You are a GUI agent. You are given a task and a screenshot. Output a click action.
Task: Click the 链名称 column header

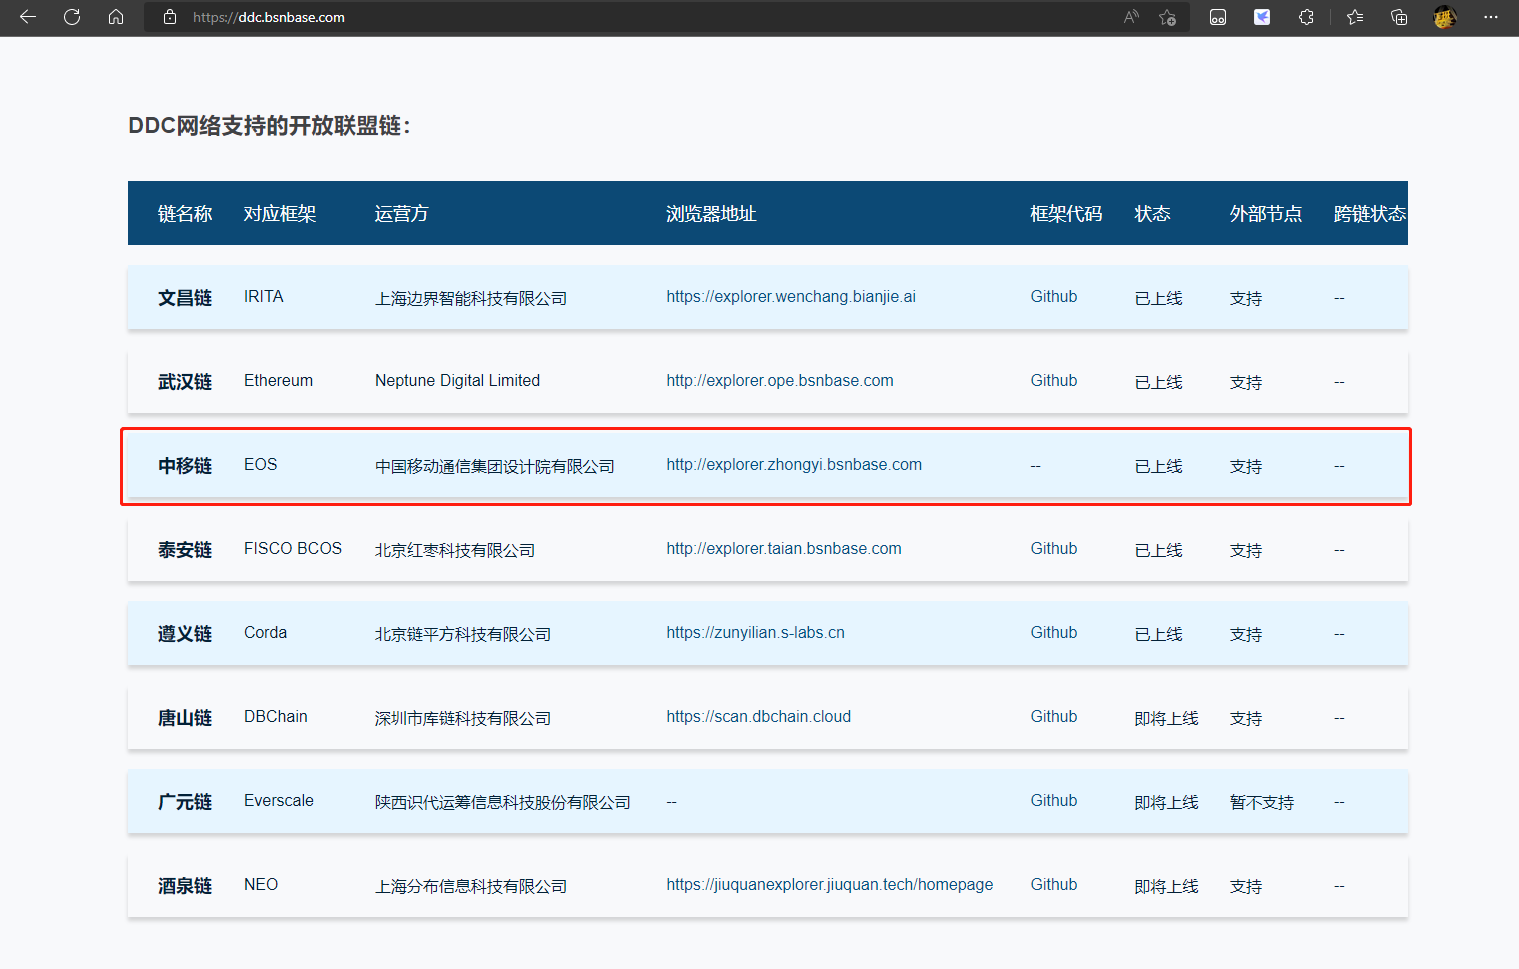tap(185, 214)
